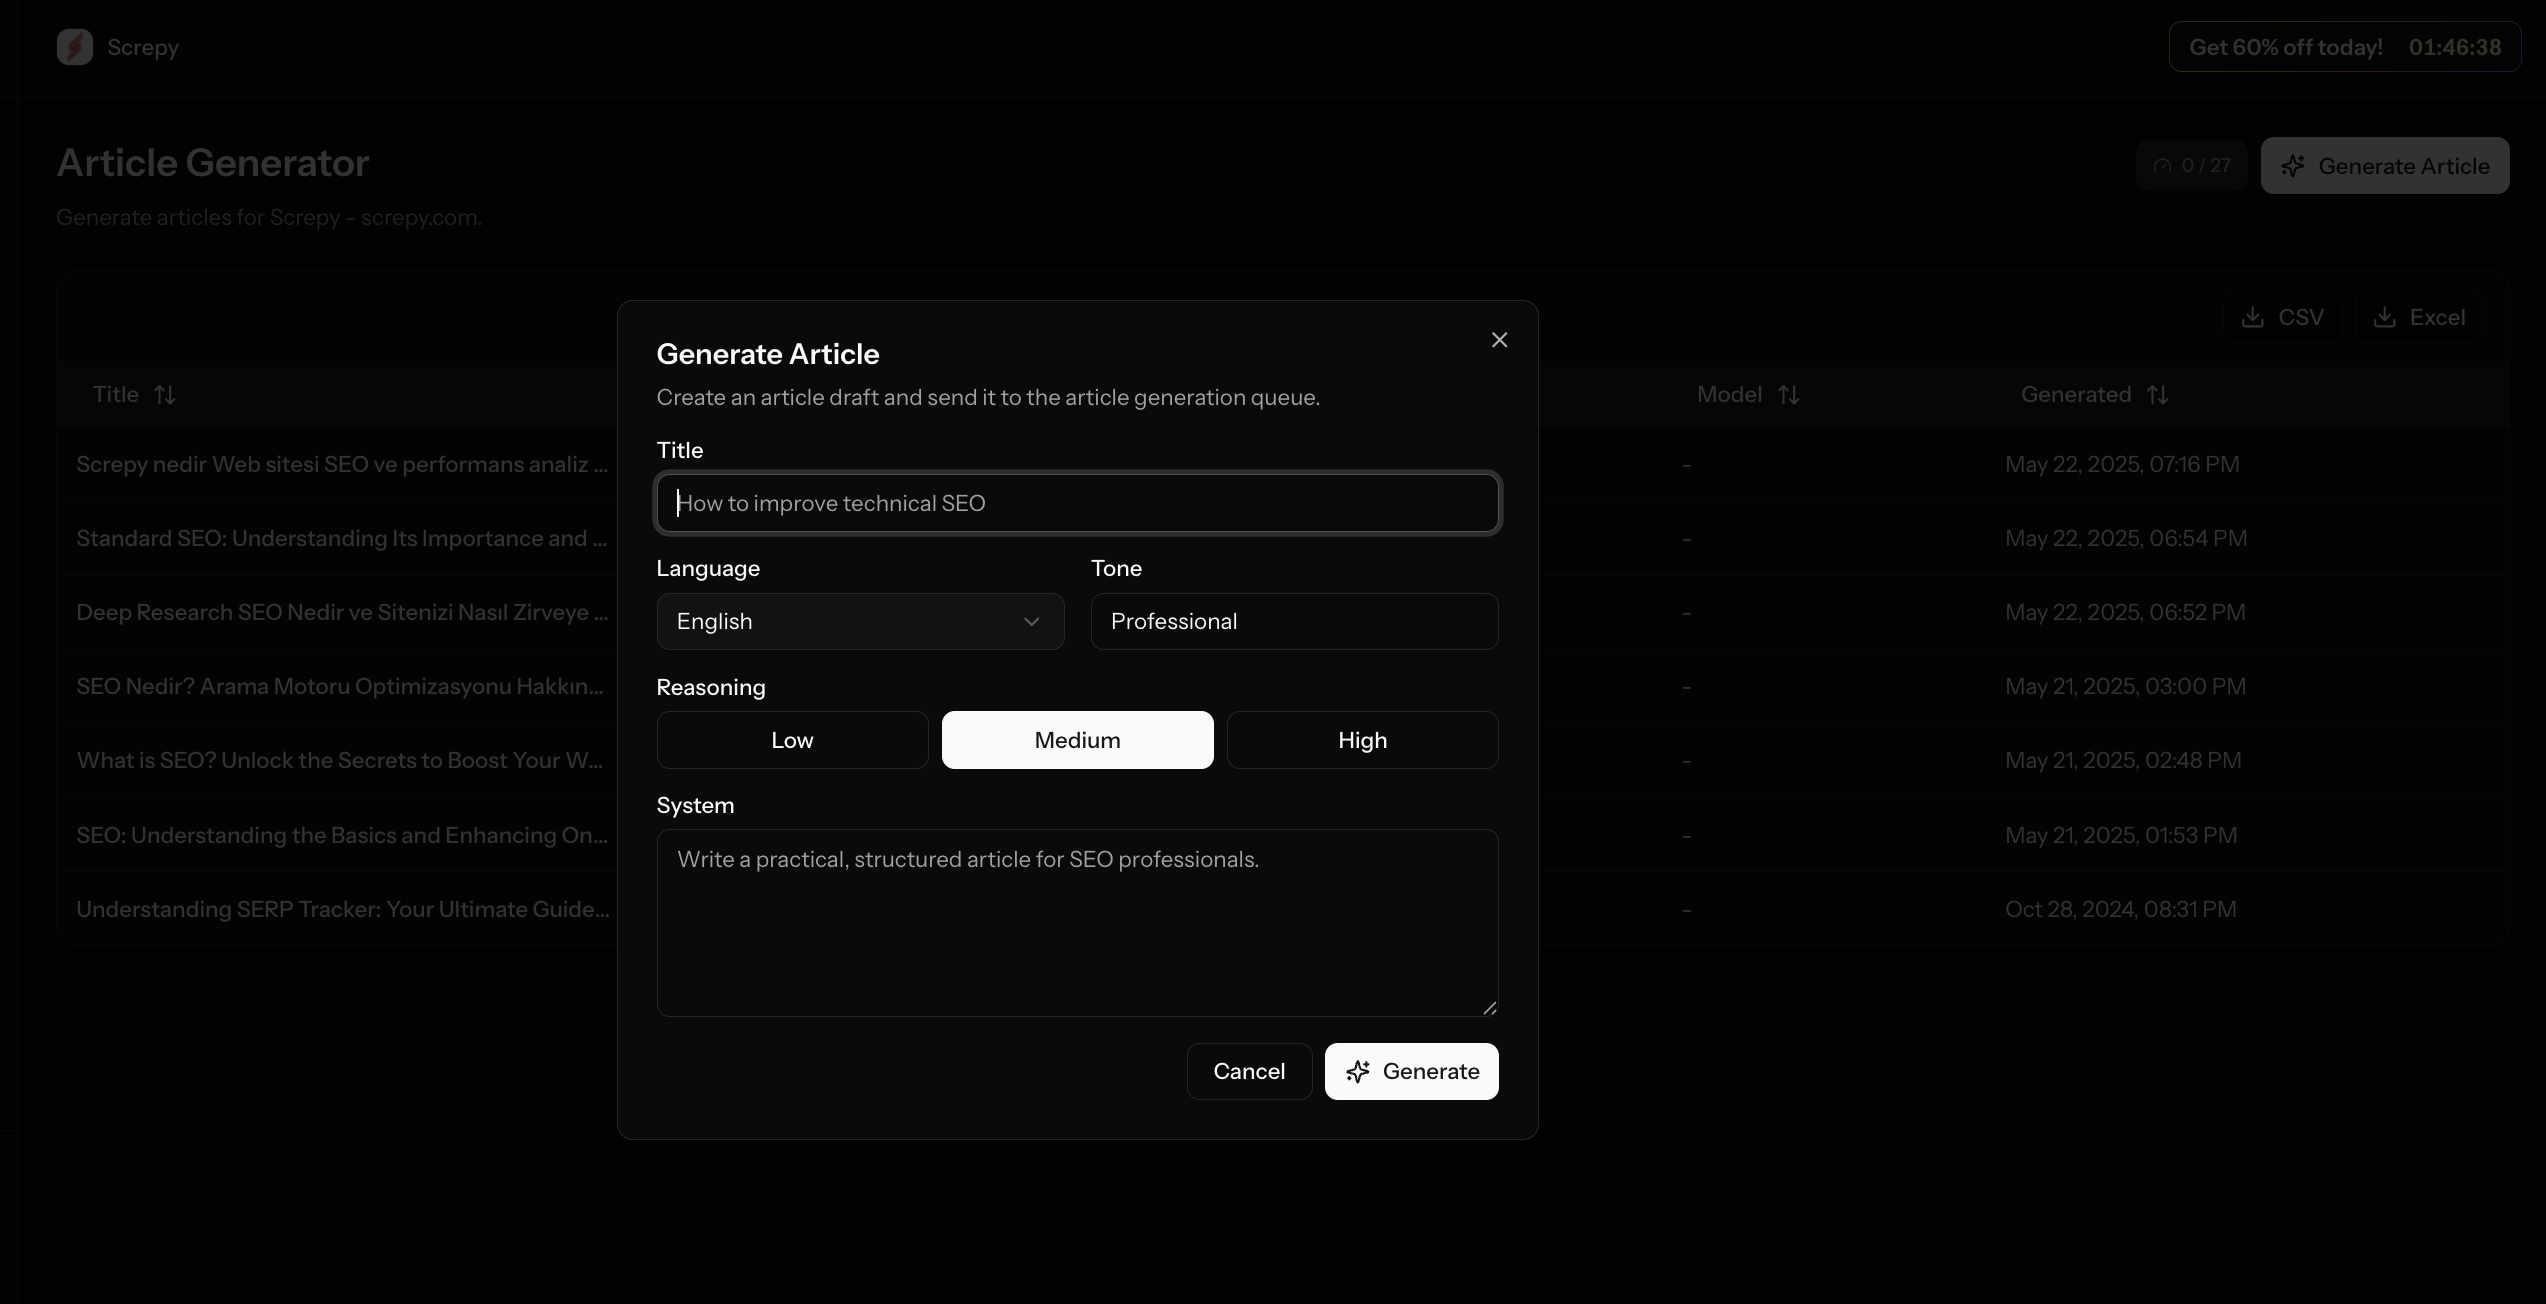Click the System prompt text area
2546x1304 pixels.
(1077, 922)
